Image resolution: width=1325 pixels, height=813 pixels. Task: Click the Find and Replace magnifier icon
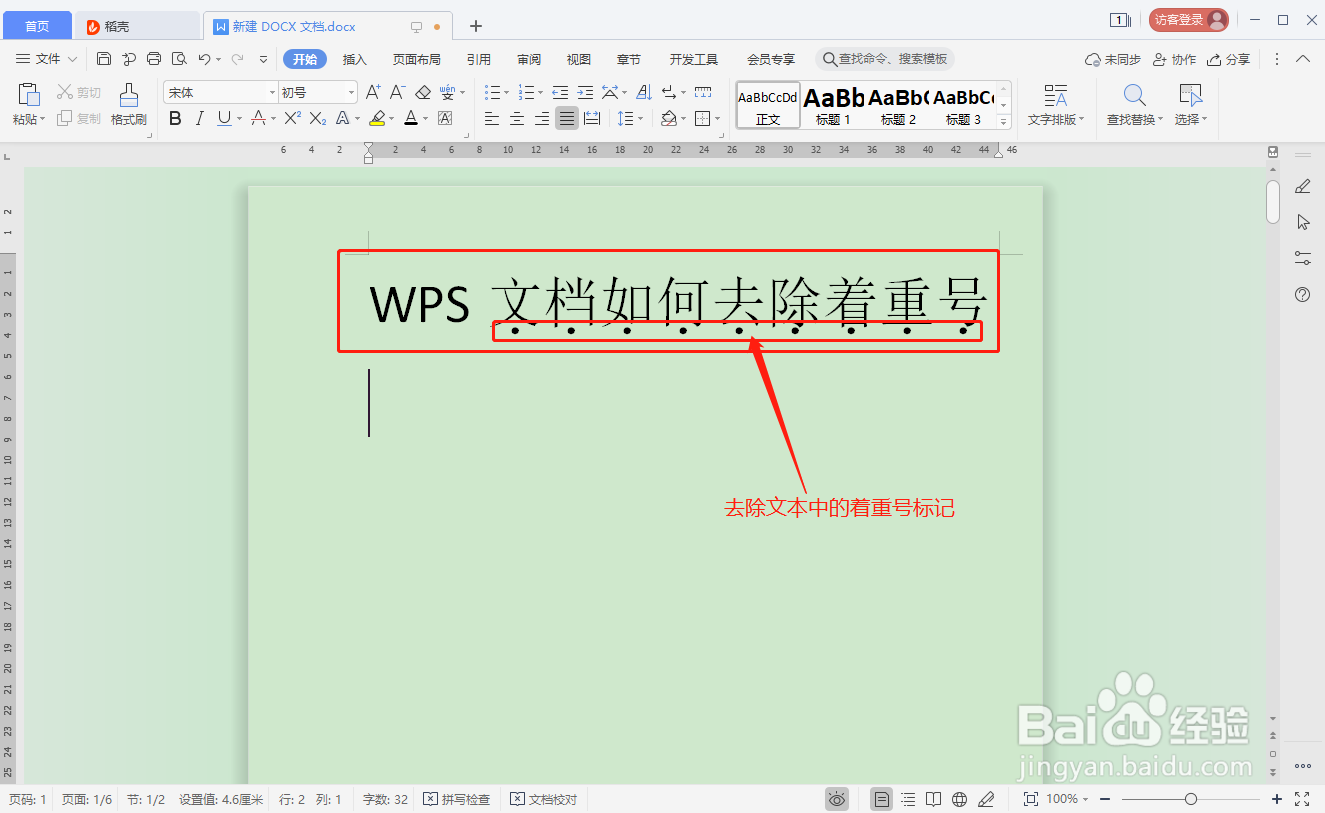pyautogui.click(x=1134, y=96)
